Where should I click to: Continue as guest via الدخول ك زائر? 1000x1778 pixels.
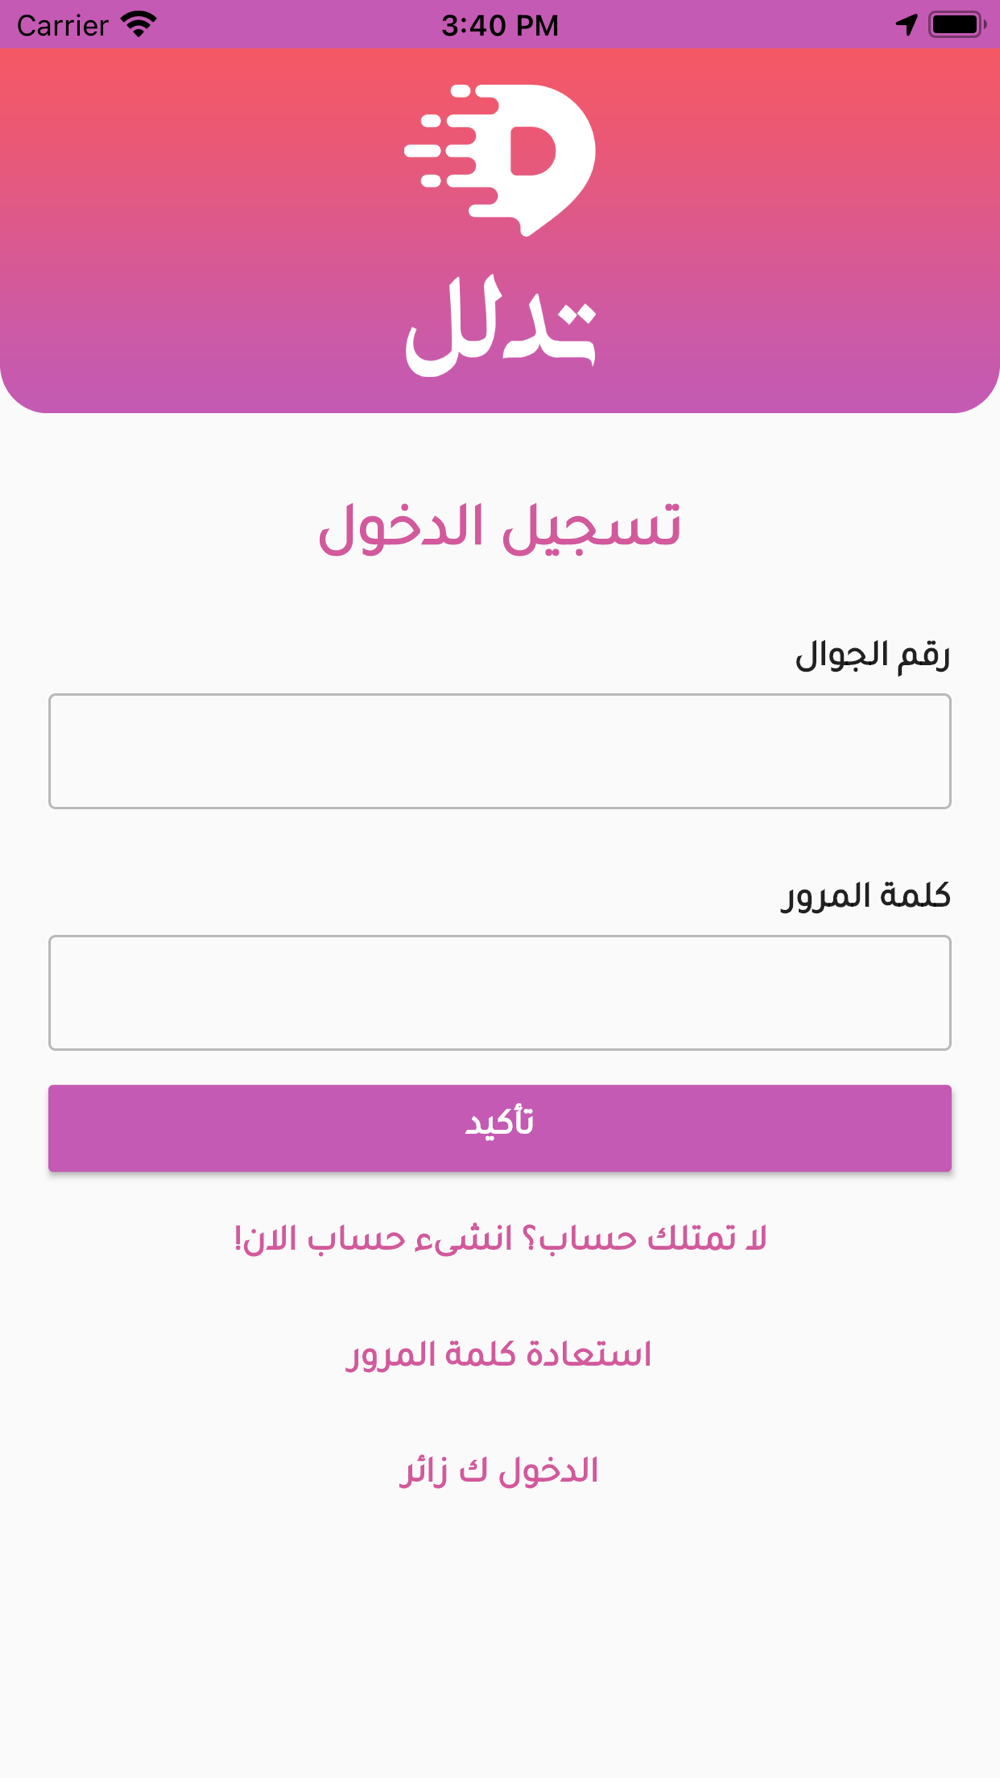499,1471
